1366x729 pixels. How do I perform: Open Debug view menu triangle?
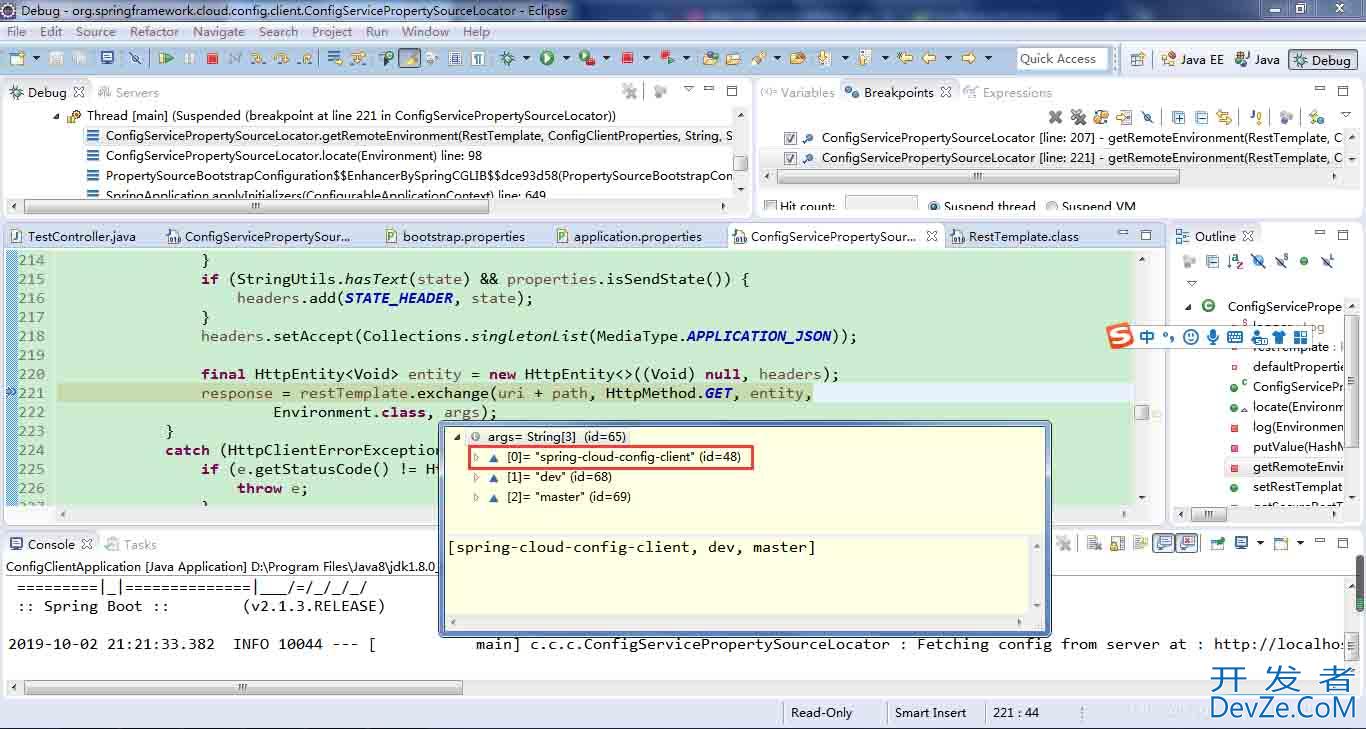[689, 89]
